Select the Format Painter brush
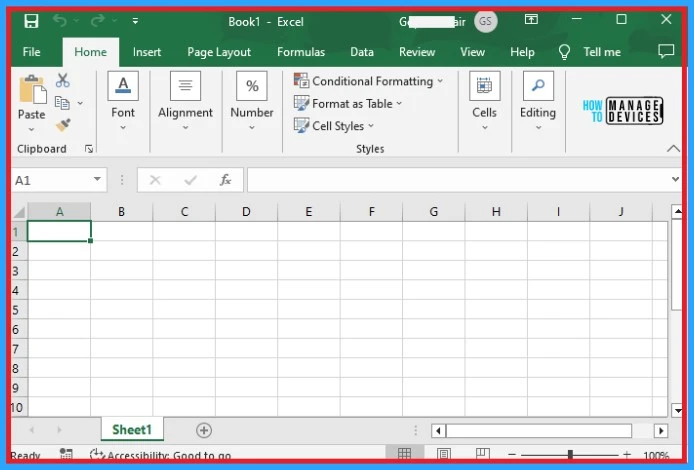The width and height of the screenshot is (694, 470). (x=63, y=125)
